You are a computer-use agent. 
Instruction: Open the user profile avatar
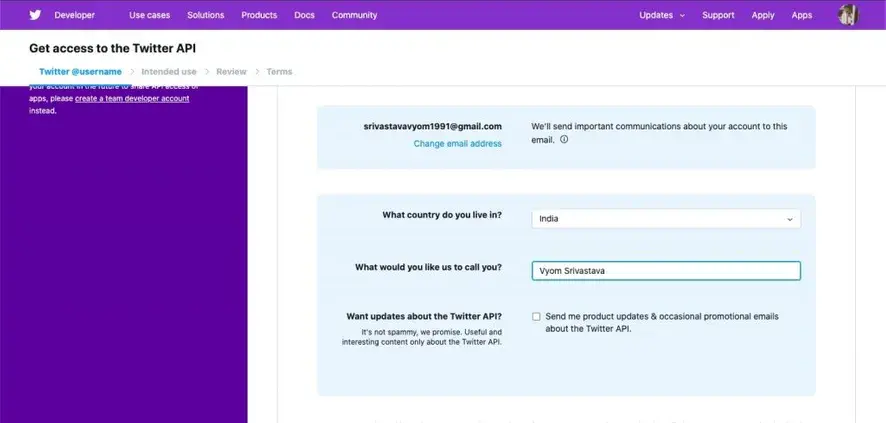click(848, 15)
